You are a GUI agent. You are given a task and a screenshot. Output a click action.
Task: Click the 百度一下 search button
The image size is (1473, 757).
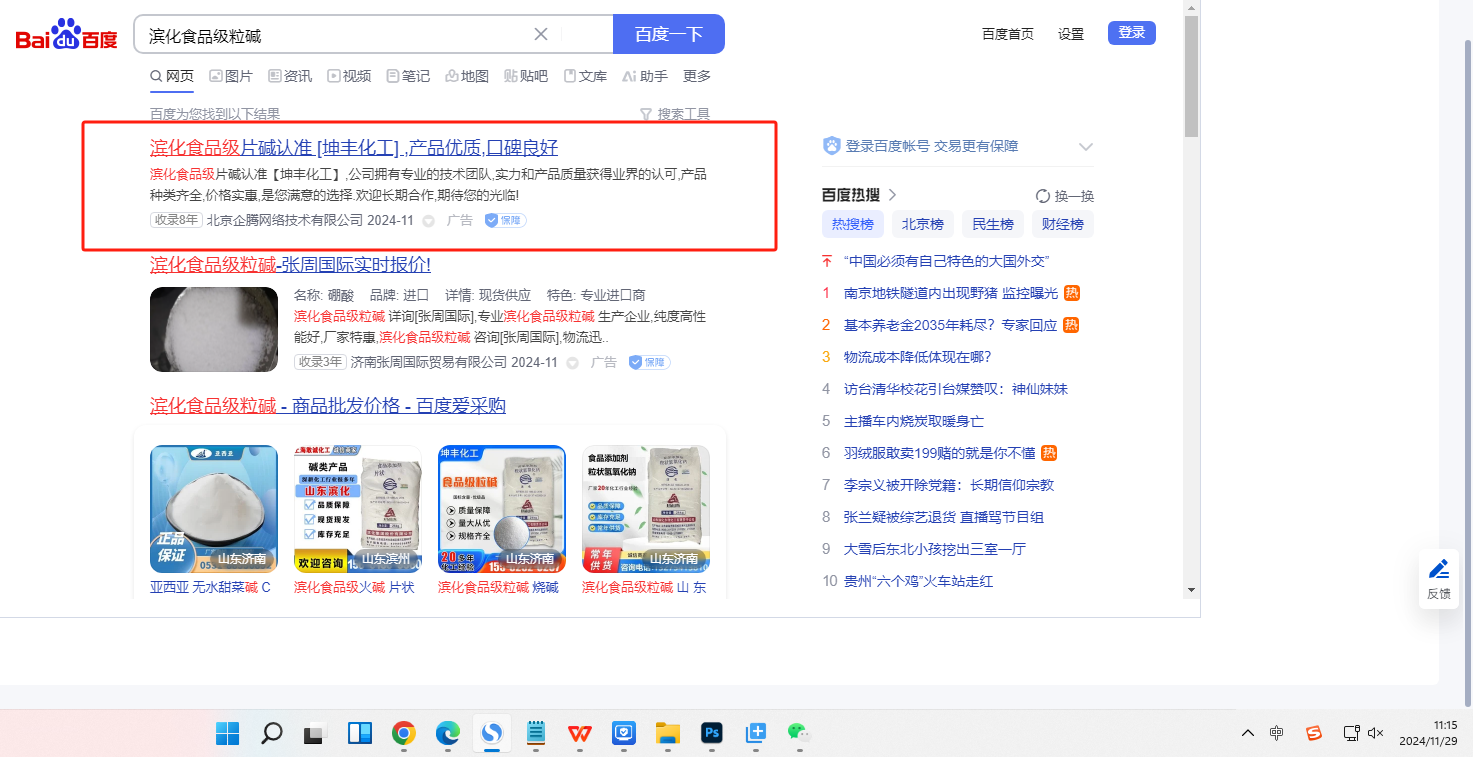click(x=669, y=34)
